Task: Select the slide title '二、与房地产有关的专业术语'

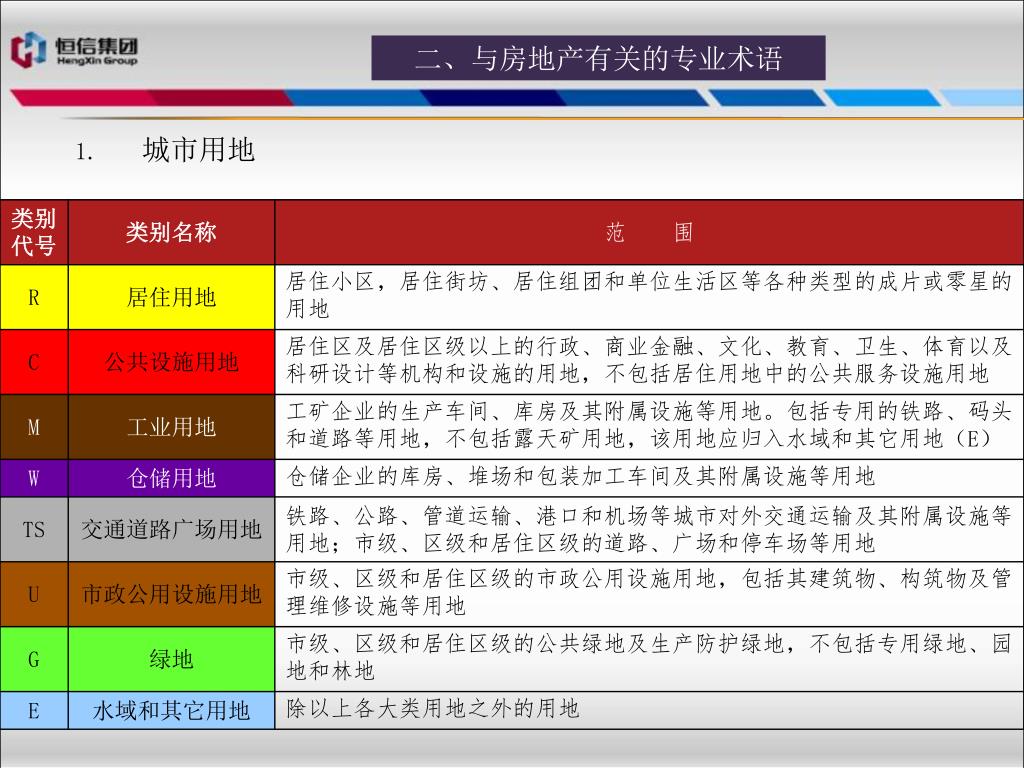Action: [x=598, y=58]
